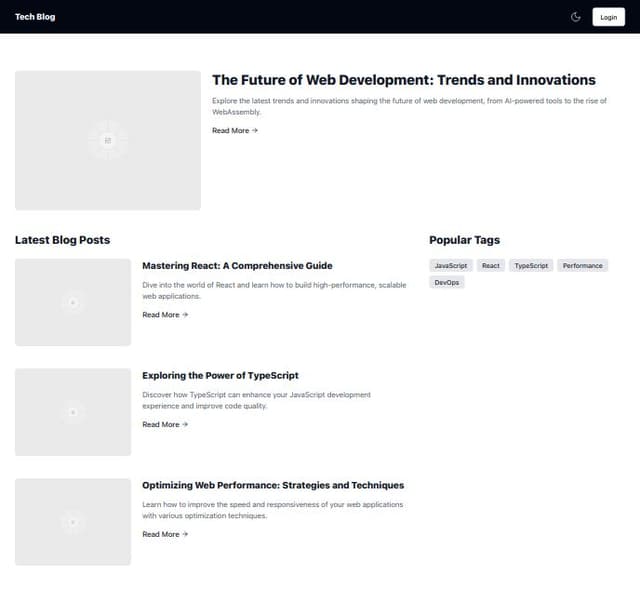Open 'The Future of Web Development' headline
This screenshot has height=603, width=640.
pos(403,80)
